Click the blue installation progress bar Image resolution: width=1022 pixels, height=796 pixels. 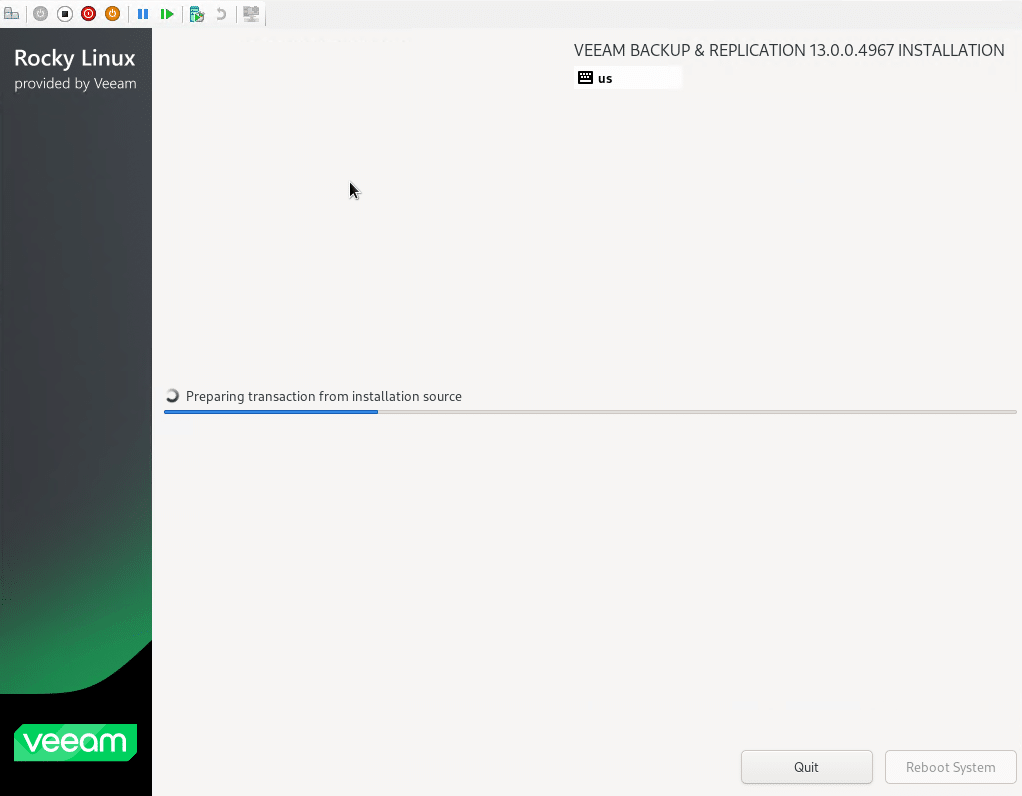click(271, 411)
